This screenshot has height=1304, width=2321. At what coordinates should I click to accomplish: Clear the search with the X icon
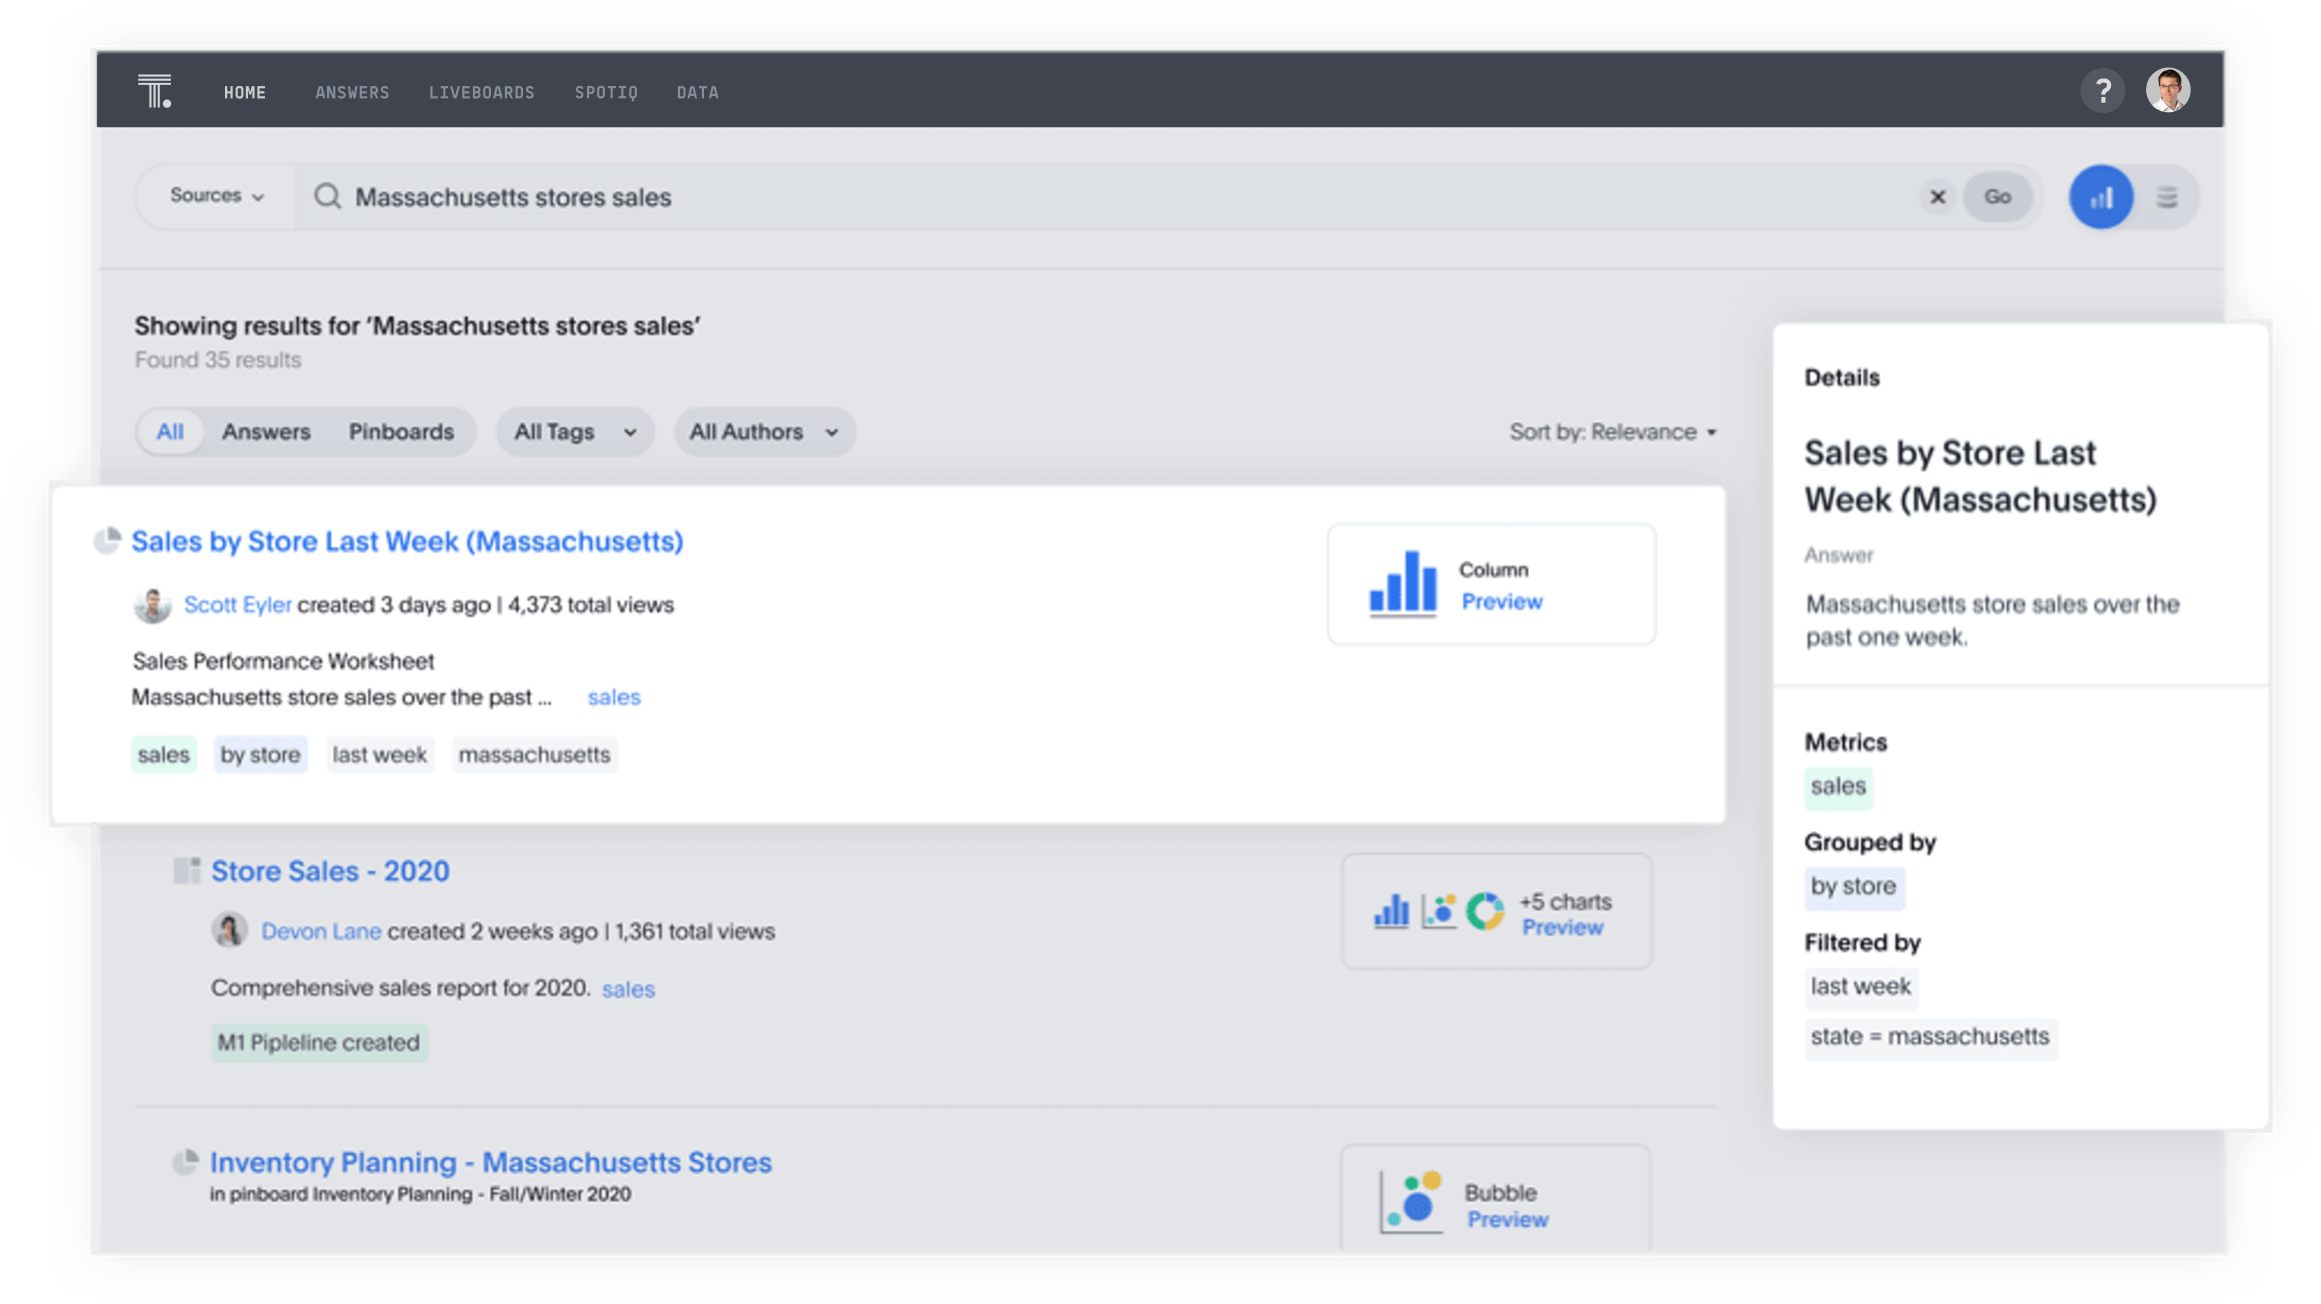point(1938,197)
